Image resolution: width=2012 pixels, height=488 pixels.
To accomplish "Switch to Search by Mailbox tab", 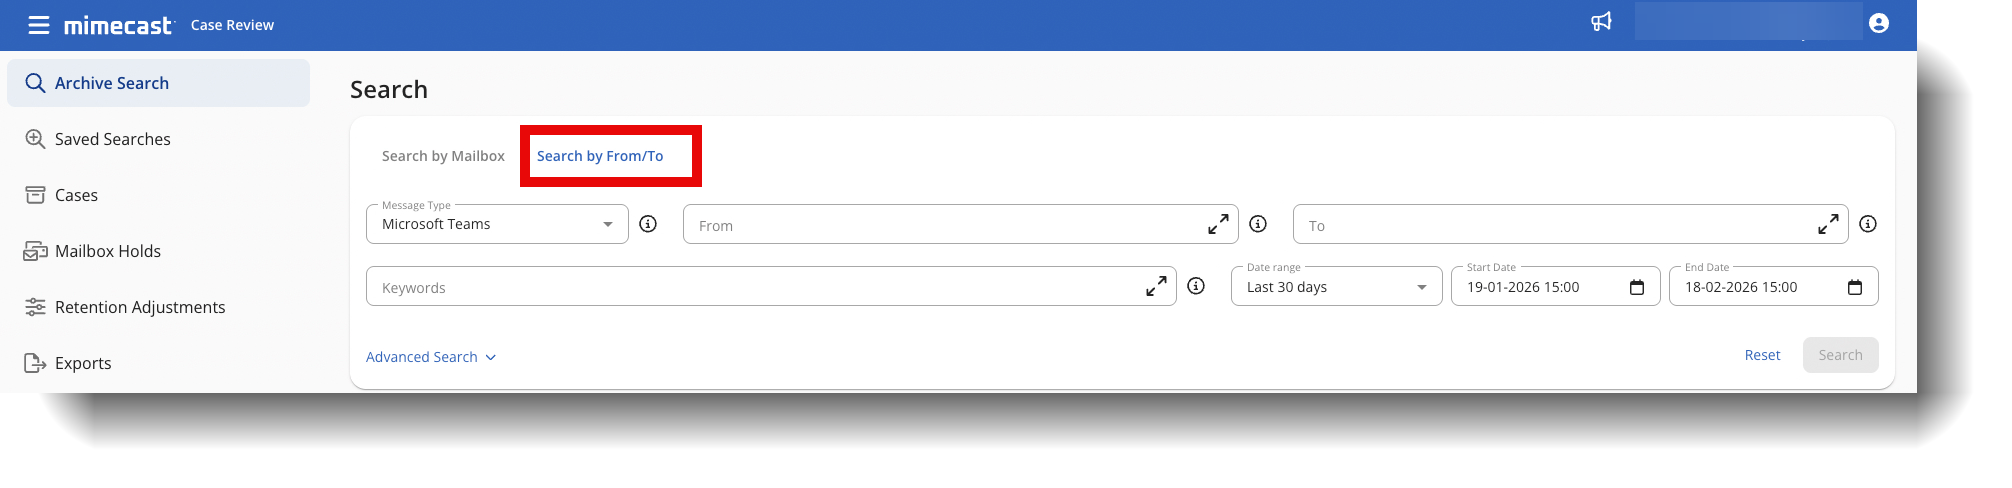I will point(443,156).
